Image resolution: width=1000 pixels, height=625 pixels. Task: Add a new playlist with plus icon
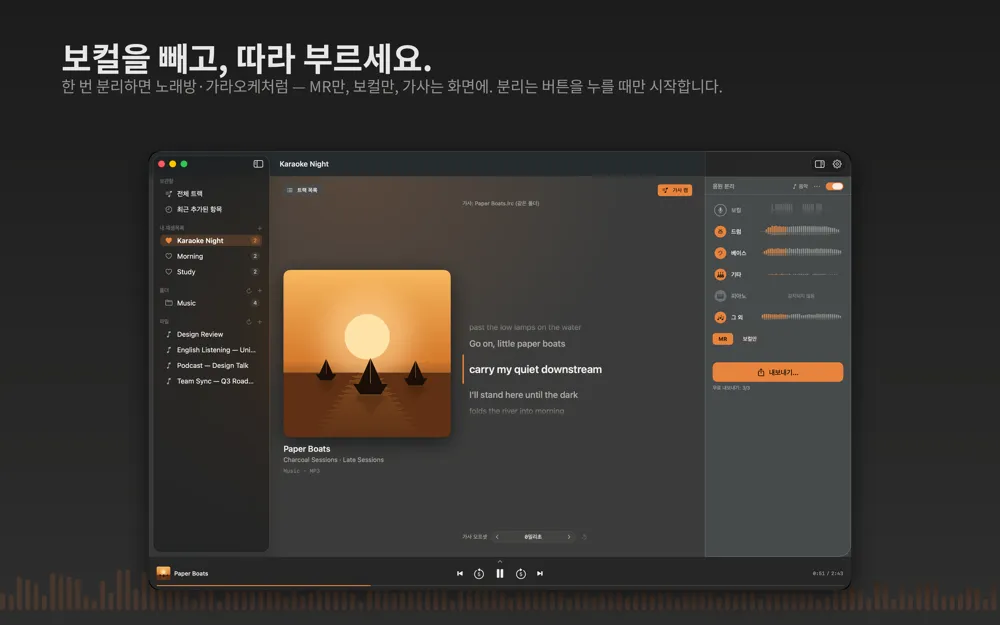coord(260,228)
